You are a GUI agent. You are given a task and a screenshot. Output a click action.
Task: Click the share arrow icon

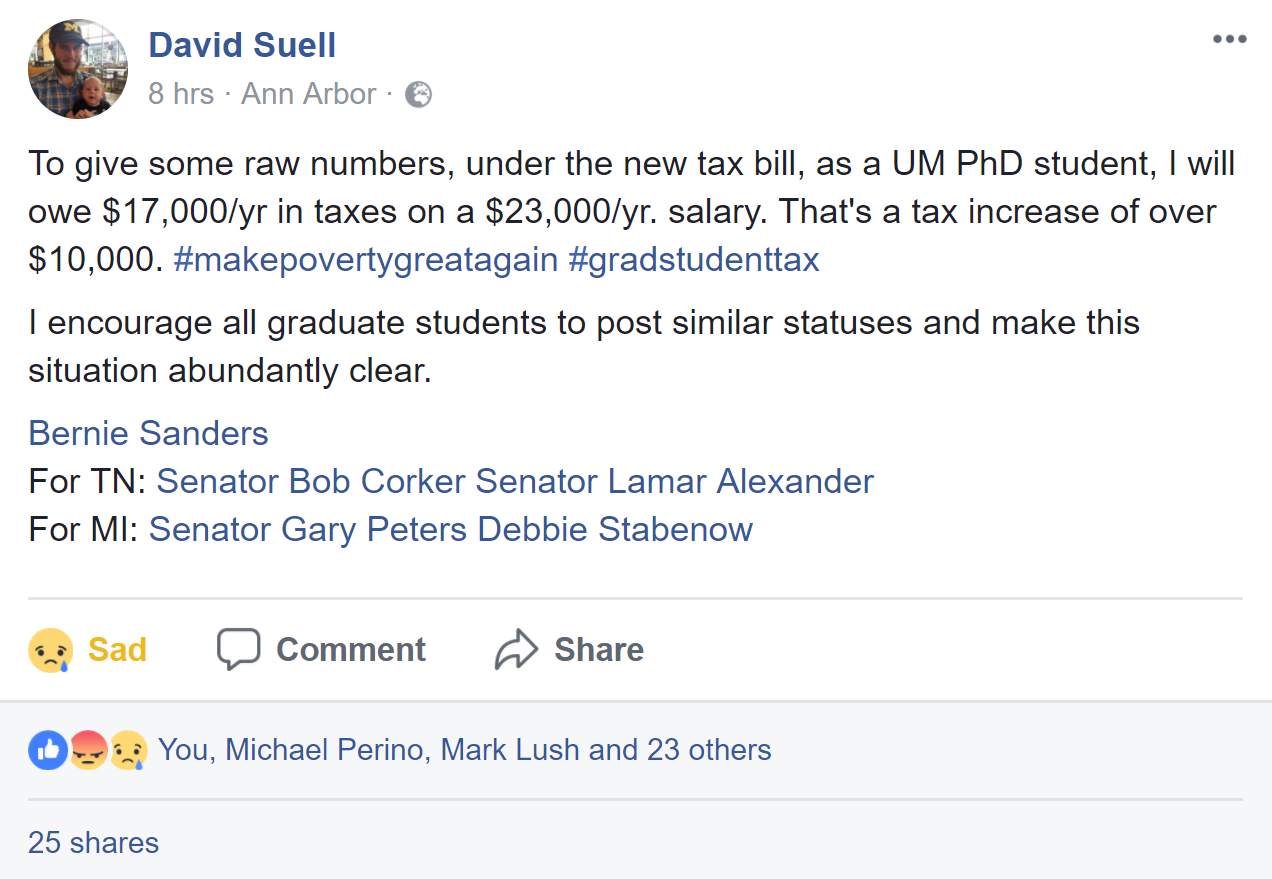coord(516,649)
